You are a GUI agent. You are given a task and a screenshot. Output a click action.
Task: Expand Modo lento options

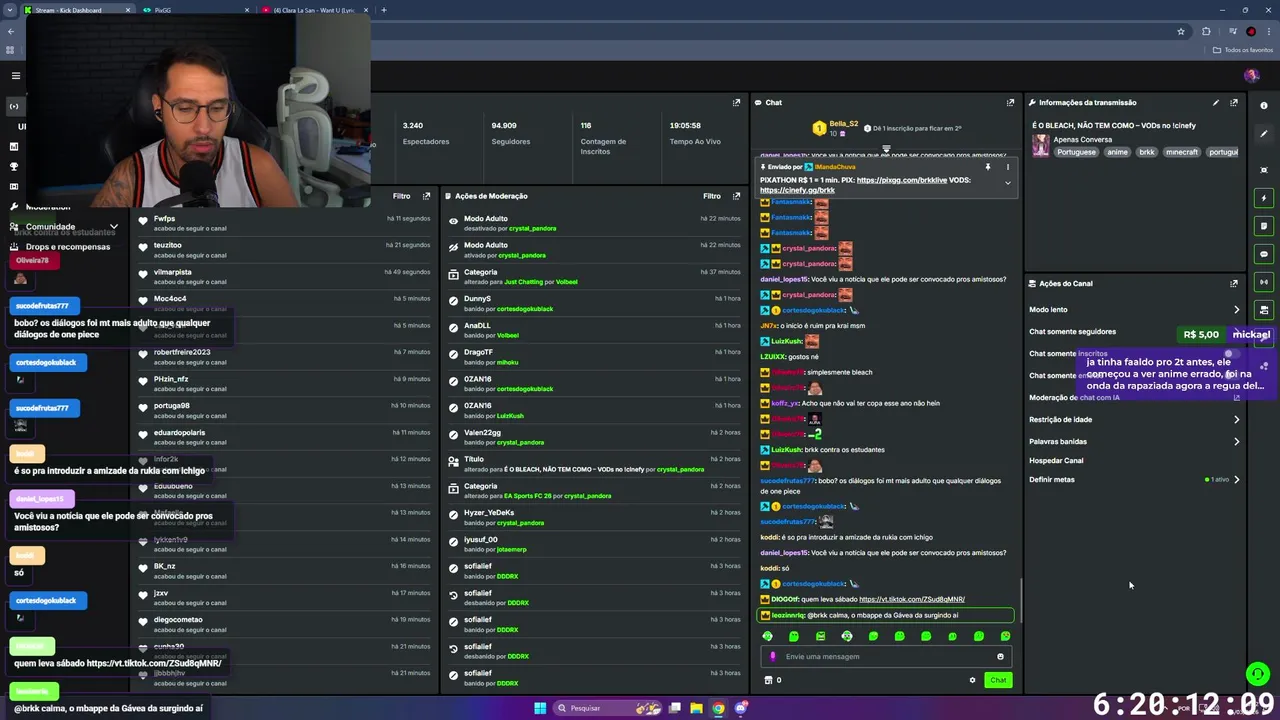point(1236,310)
